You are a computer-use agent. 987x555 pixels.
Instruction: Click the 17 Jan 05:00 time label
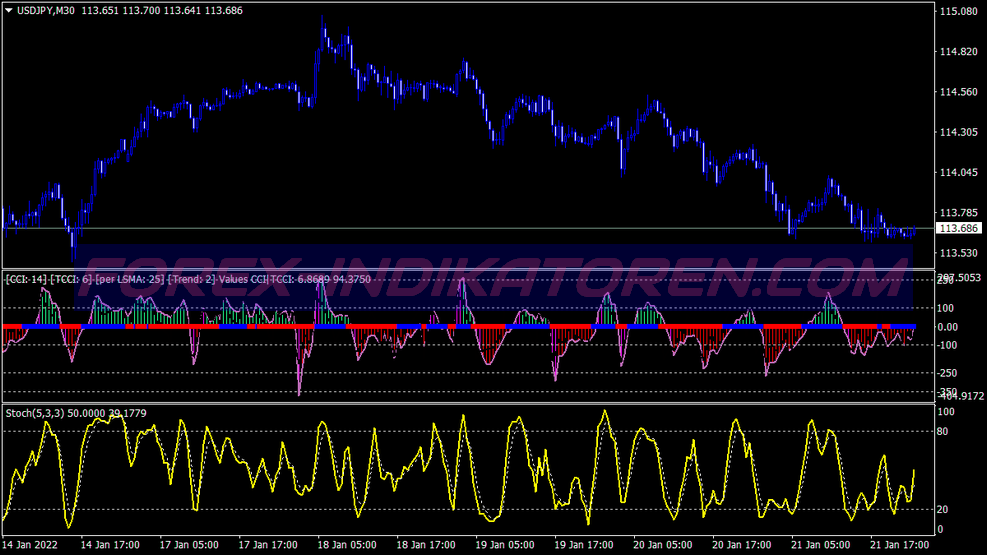[189, 545]
